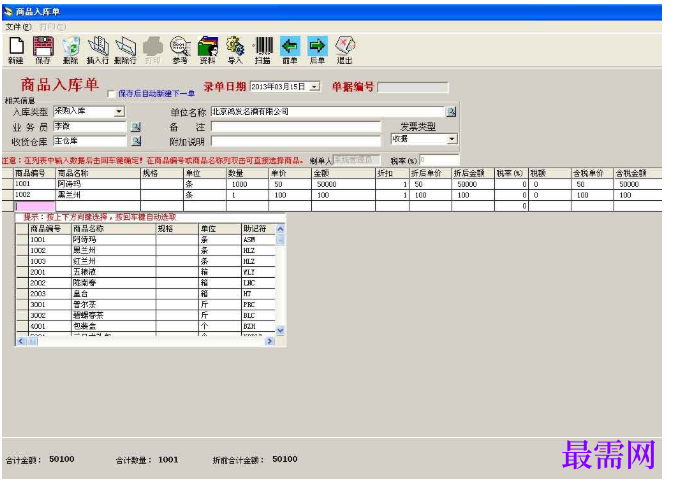Click the 税率(%) input field
The width and height of the screenshot is (674, 486).
click(x=439, y=160)
